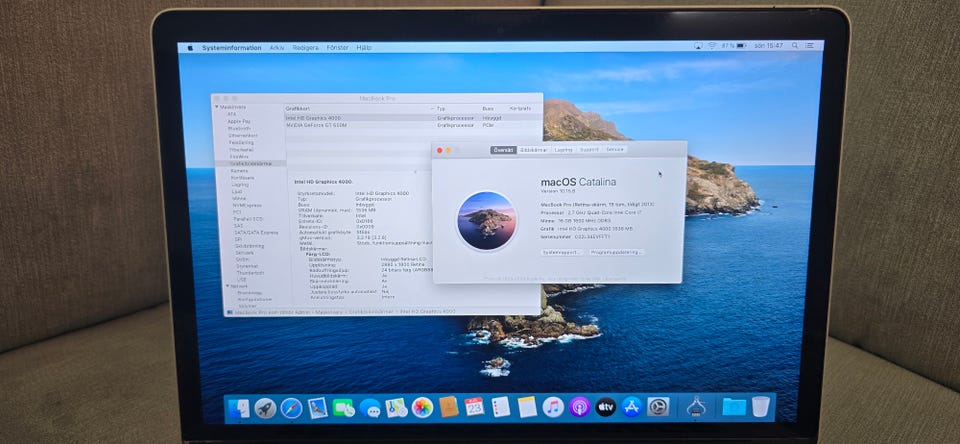Switch to the Service tab
Image resolution: width=960 pixels, height=444 pixels.
[x=614, y=150]
